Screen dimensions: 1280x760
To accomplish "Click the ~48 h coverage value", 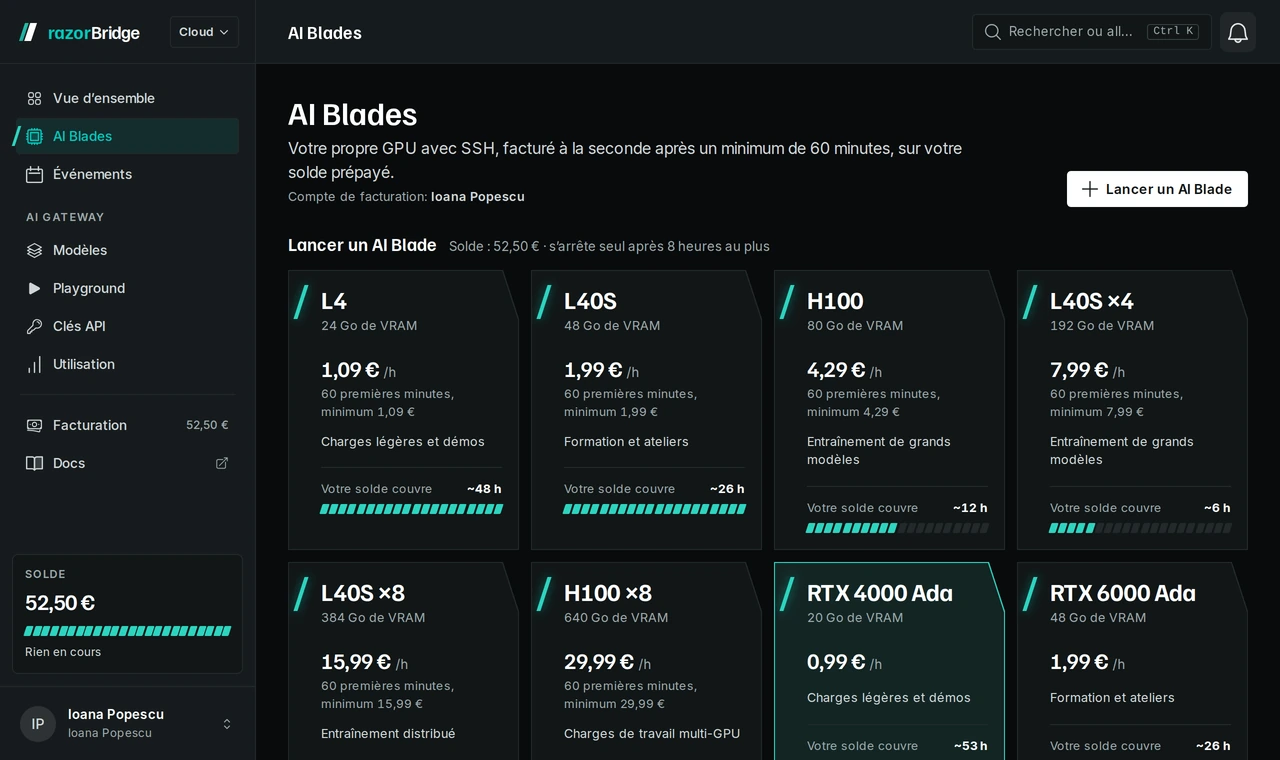I will pyautogui.click(x=484, y=489).
